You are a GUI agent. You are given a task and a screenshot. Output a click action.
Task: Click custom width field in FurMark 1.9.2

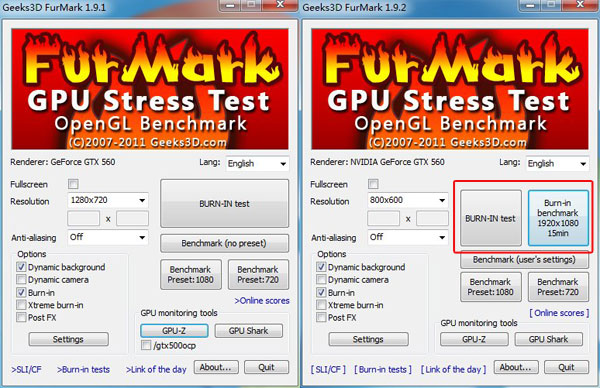(x=384, y=218)
